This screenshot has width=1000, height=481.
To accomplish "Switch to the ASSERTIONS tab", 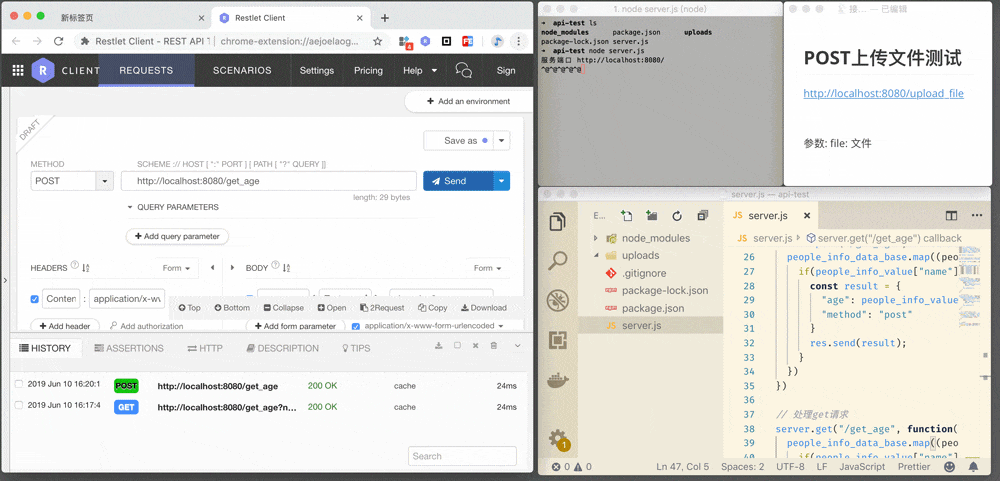I will 129,348.
